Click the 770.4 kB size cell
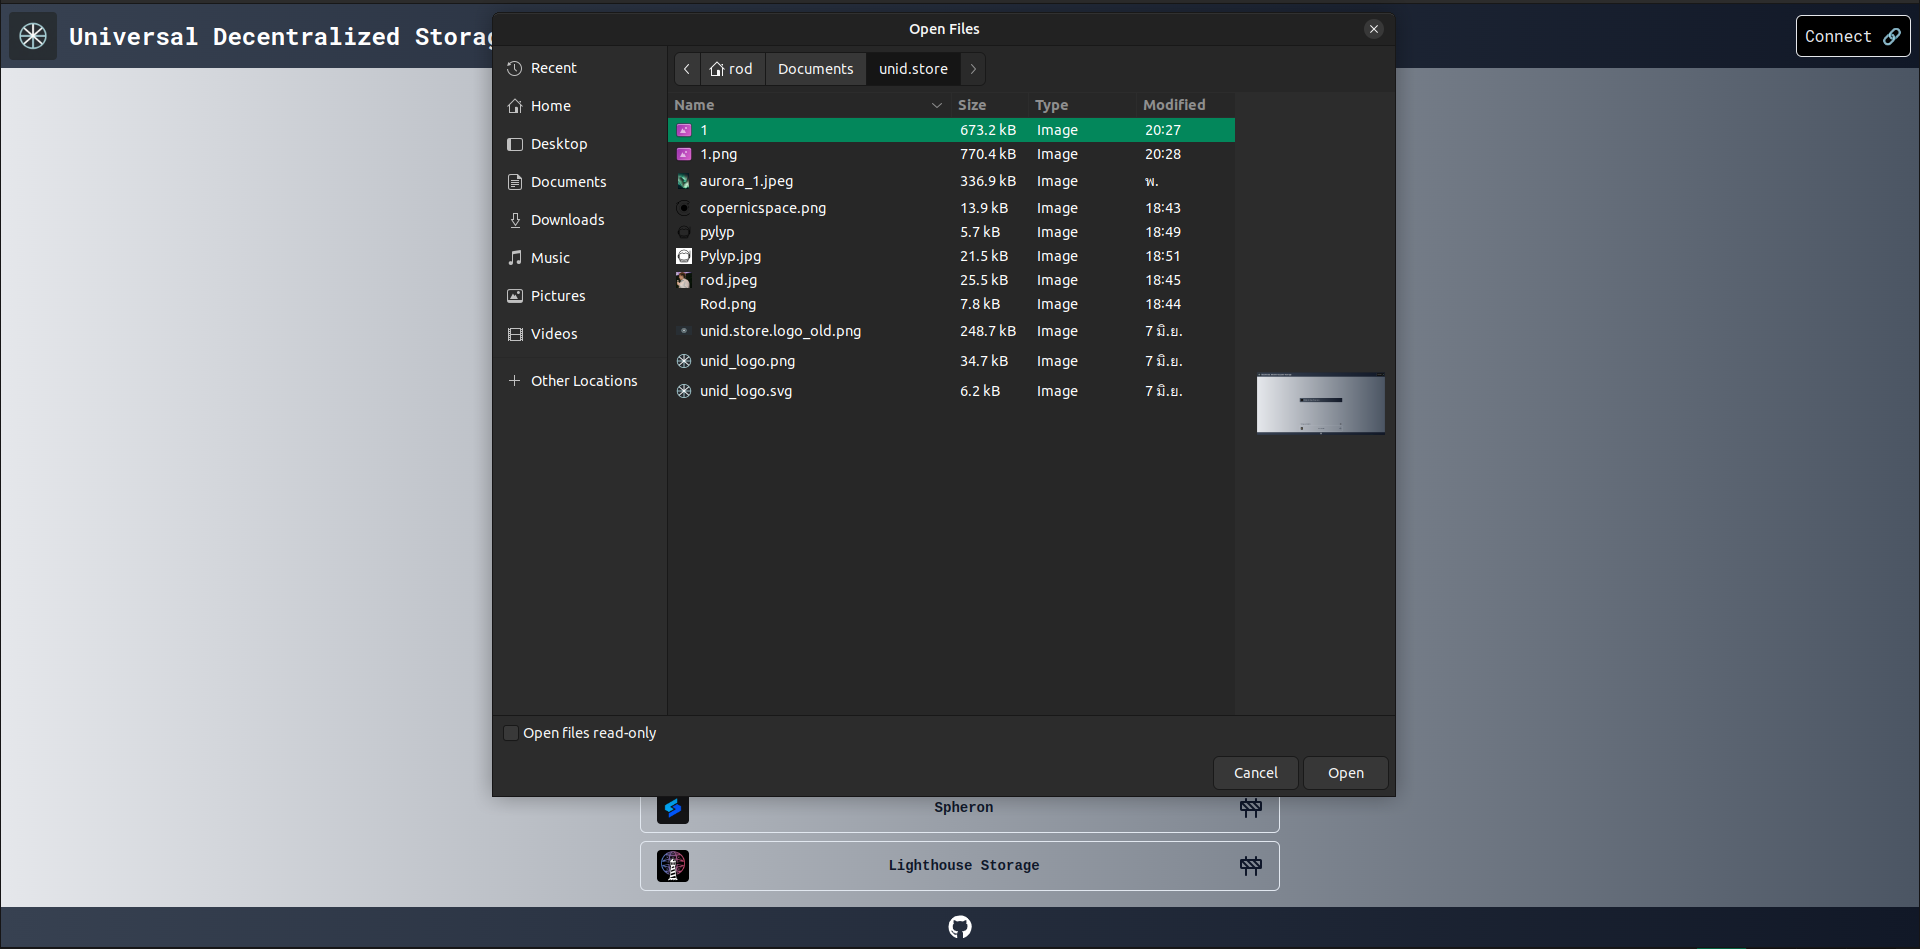Screen dimensions: 1920x949 [x=988, y=154]
